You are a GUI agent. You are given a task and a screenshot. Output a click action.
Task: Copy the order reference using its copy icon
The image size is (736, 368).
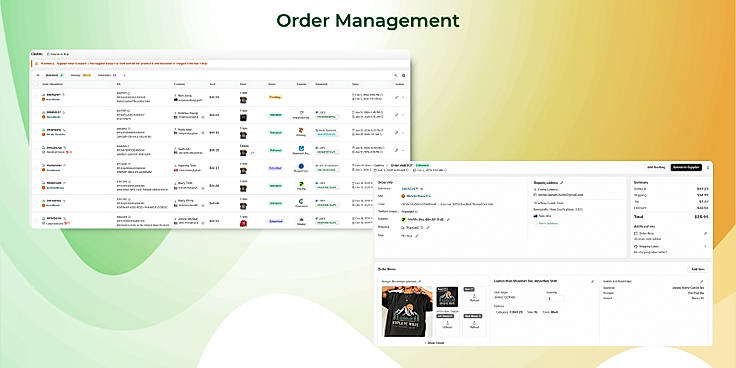422,188
